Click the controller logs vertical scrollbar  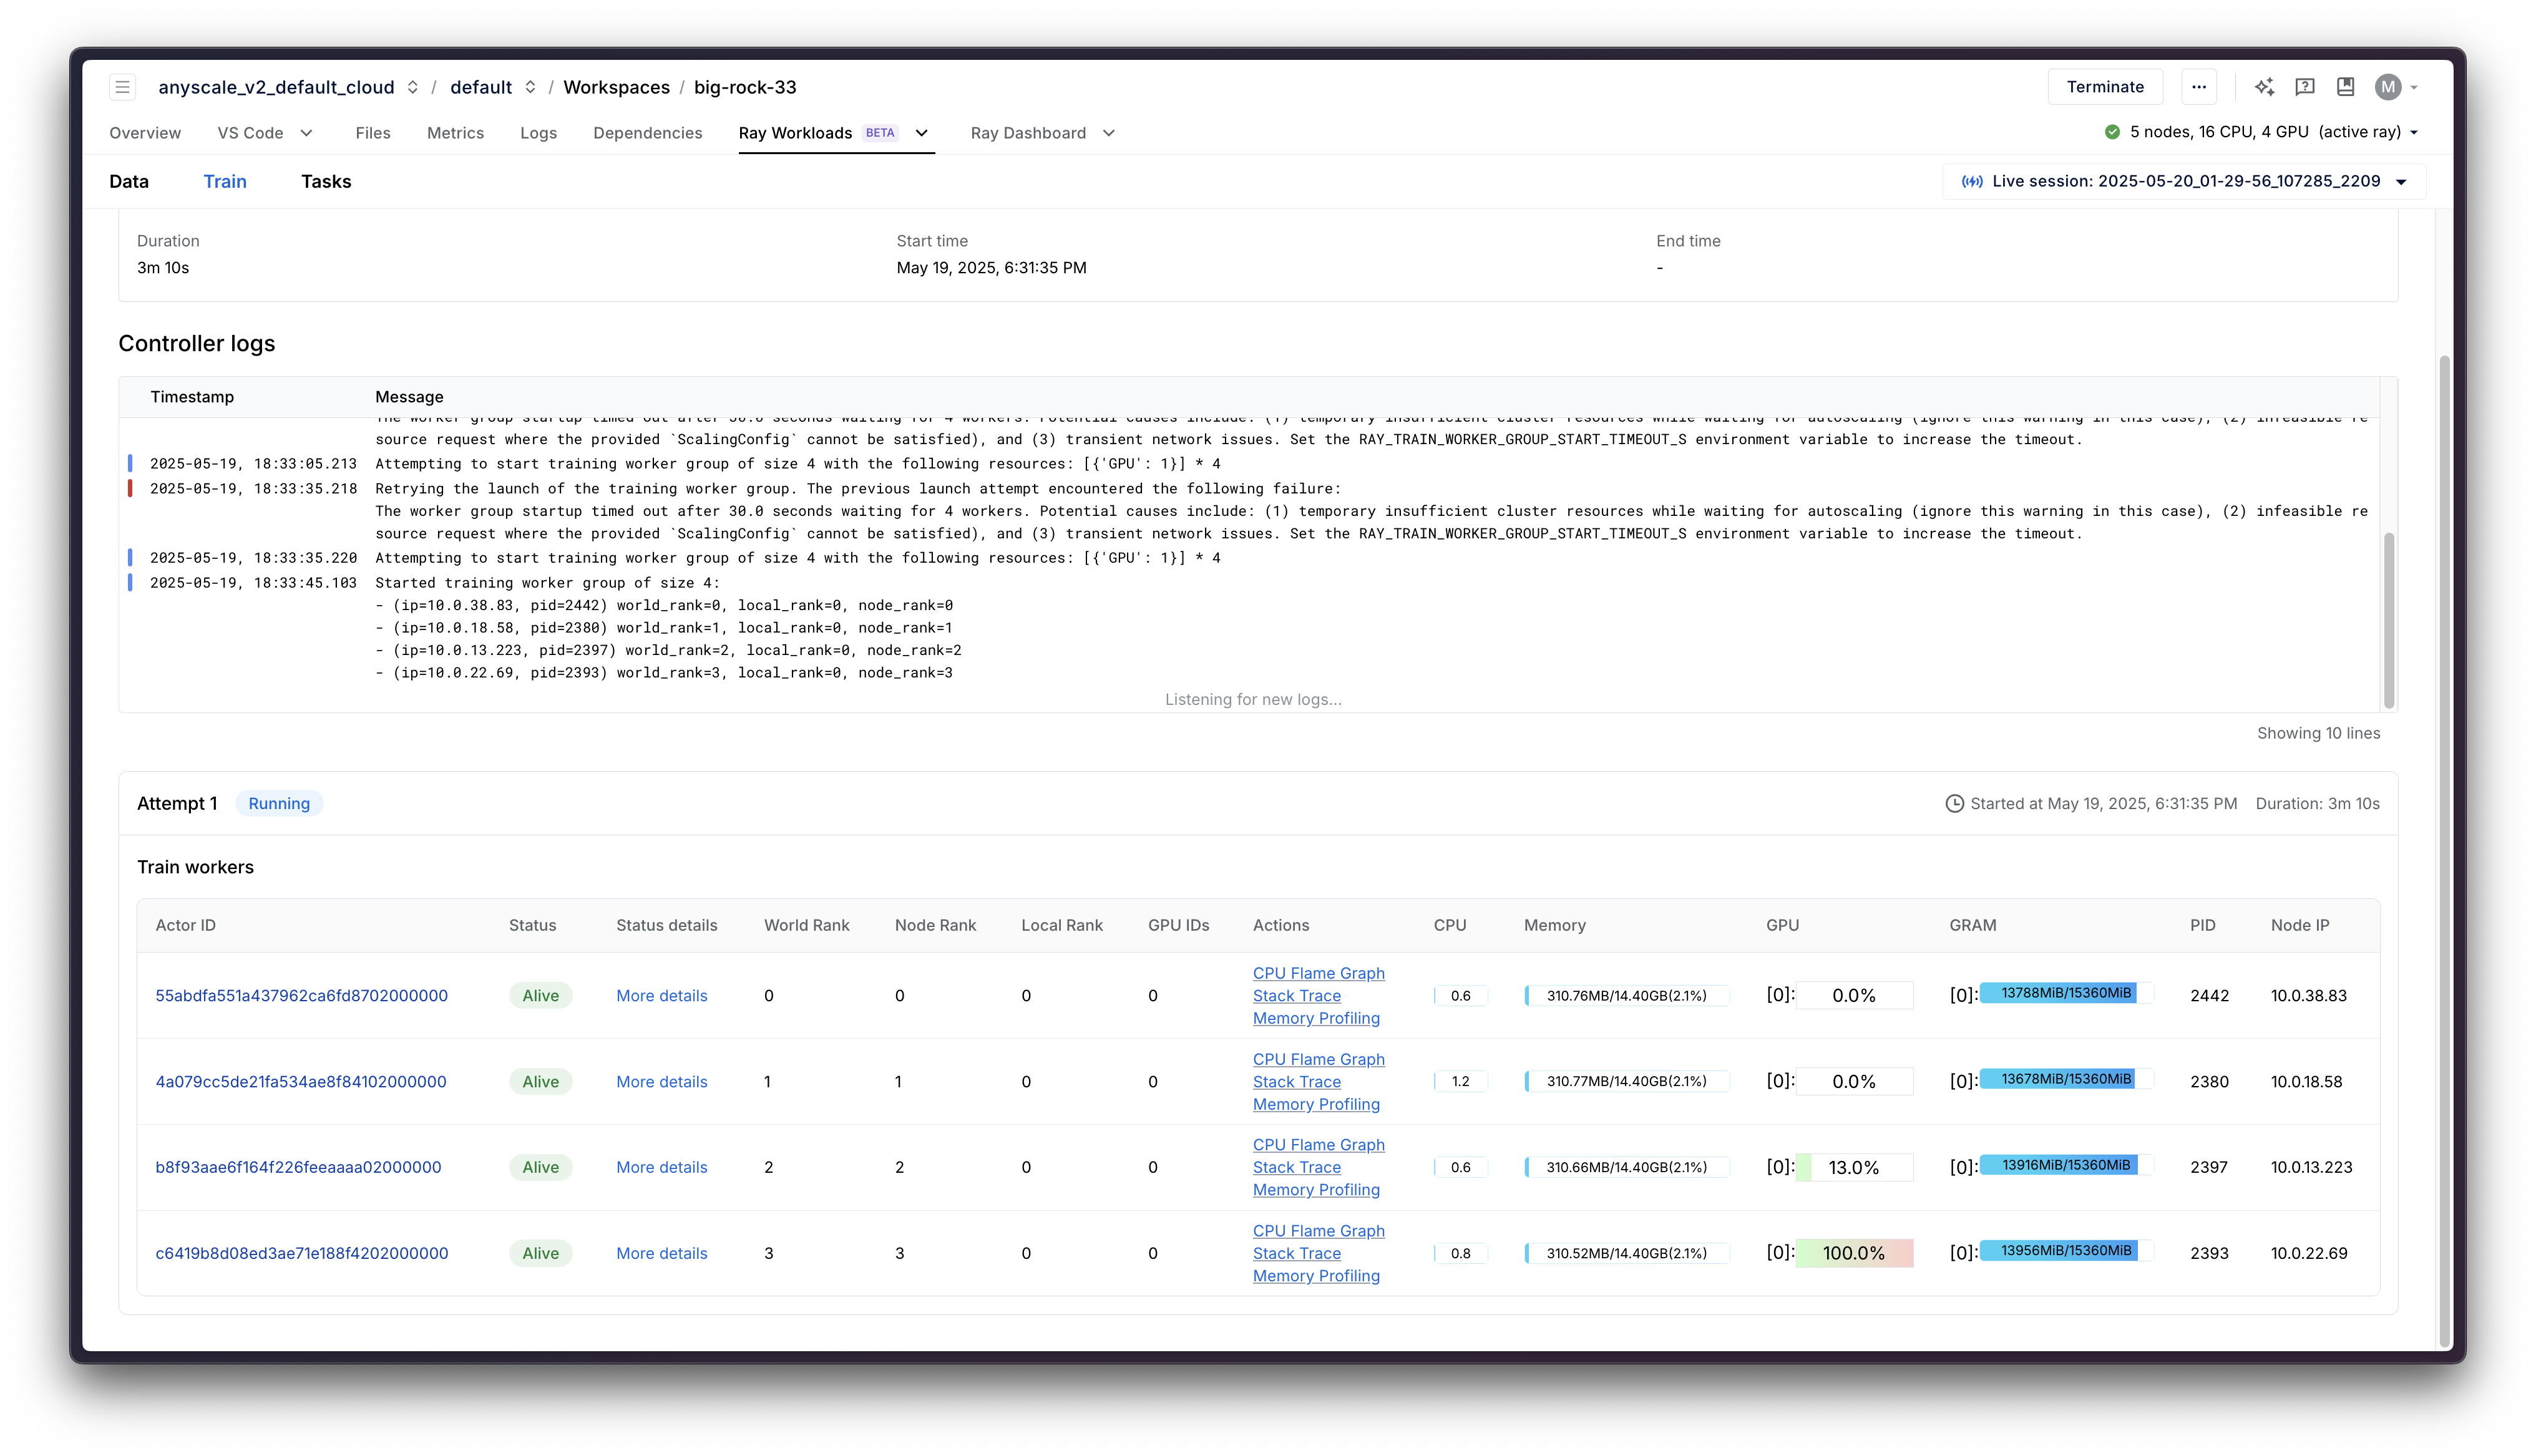coord(2389,620)
